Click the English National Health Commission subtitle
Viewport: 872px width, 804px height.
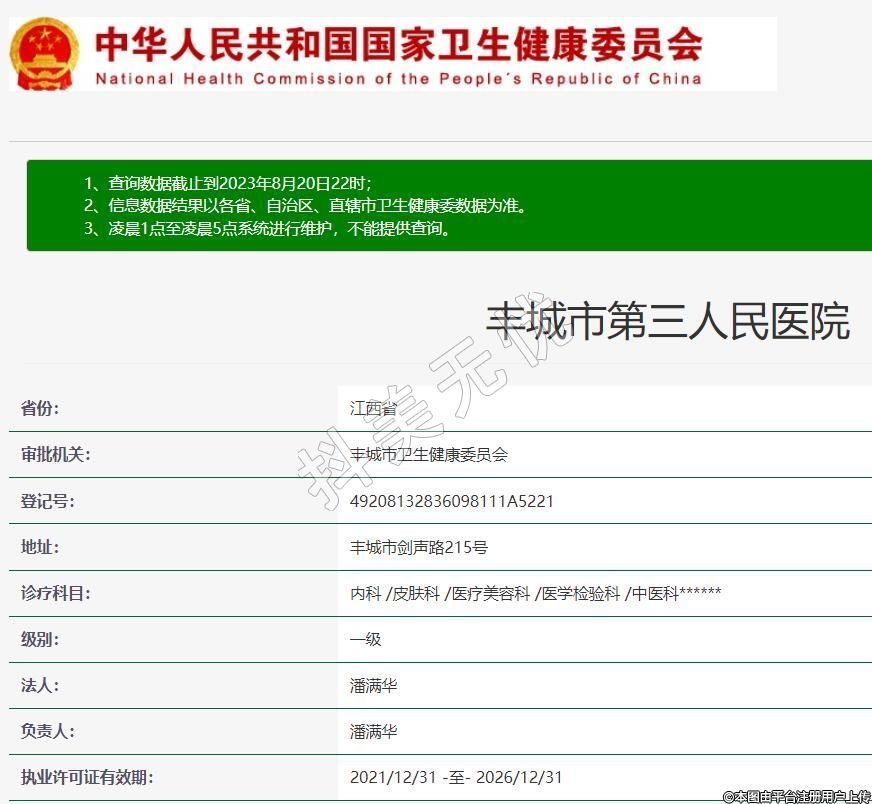(x=398, y=78)
